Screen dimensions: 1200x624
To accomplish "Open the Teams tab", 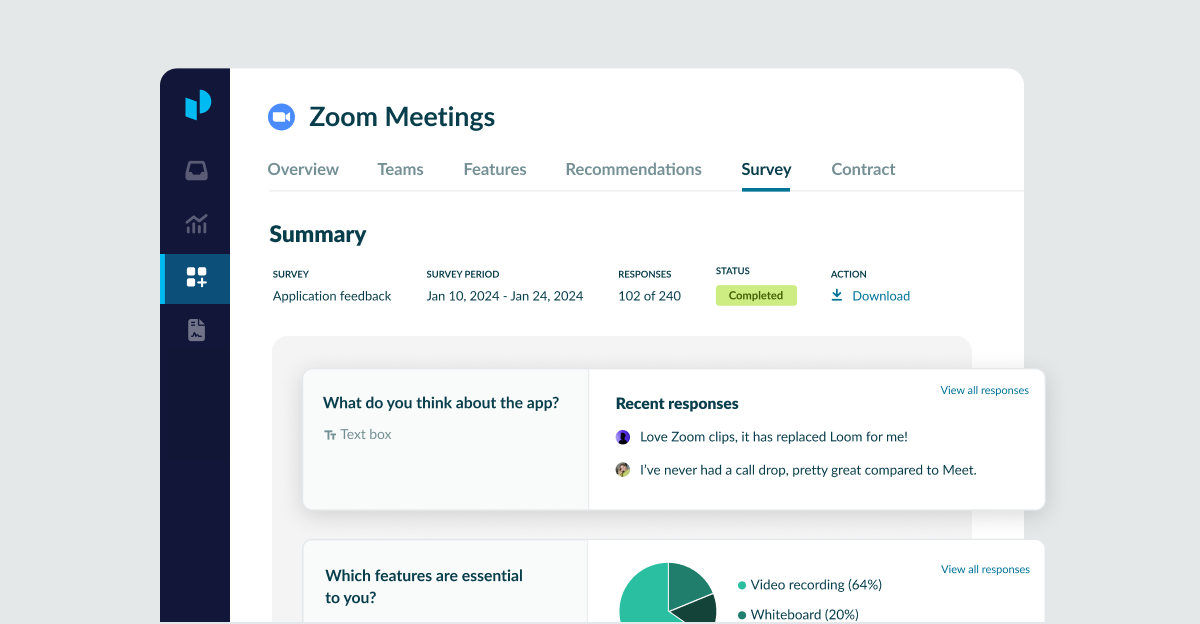I will 400,170.
